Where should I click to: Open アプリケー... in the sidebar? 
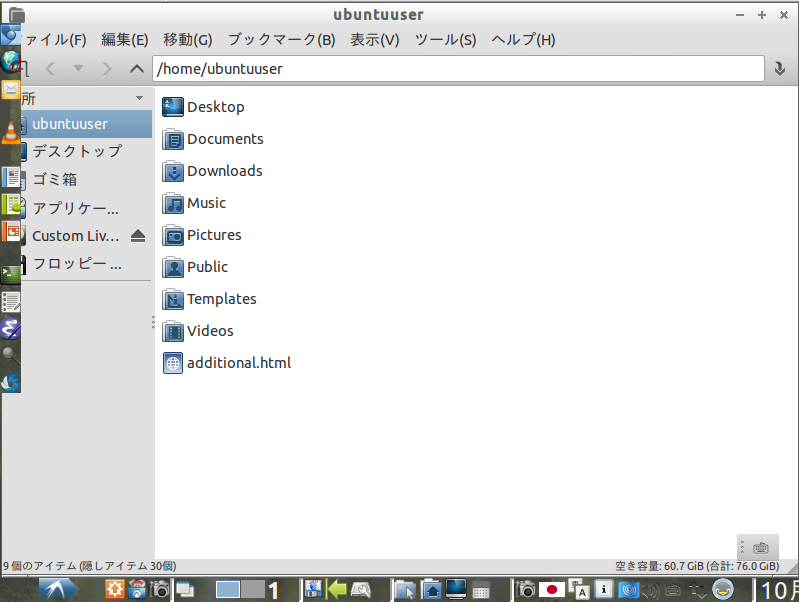pos(87,208)
